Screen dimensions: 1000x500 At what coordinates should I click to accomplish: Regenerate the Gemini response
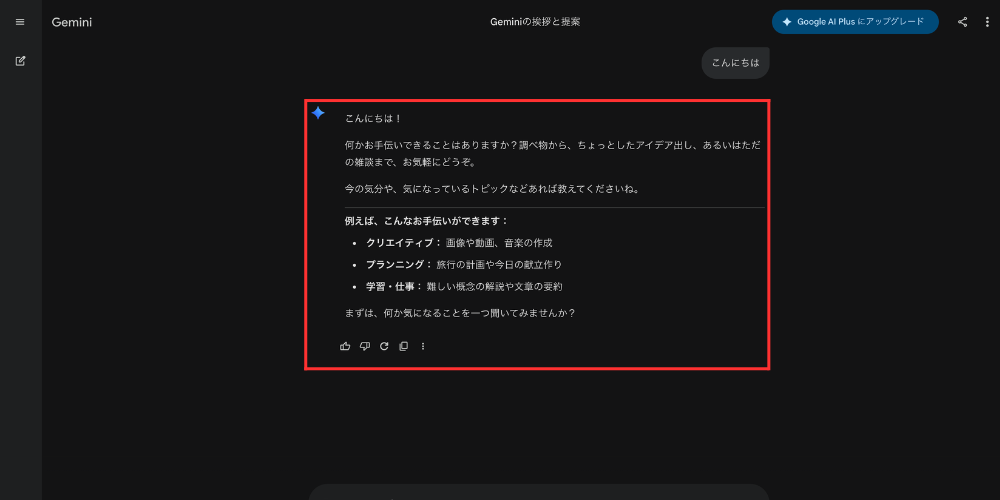tap(384, 346)
